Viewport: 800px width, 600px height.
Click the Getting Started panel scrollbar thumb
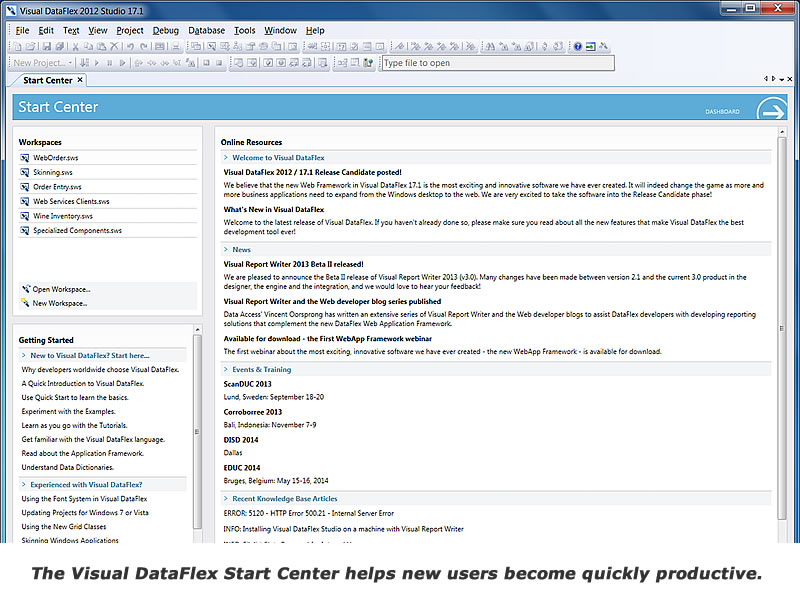tap(197, 432)
